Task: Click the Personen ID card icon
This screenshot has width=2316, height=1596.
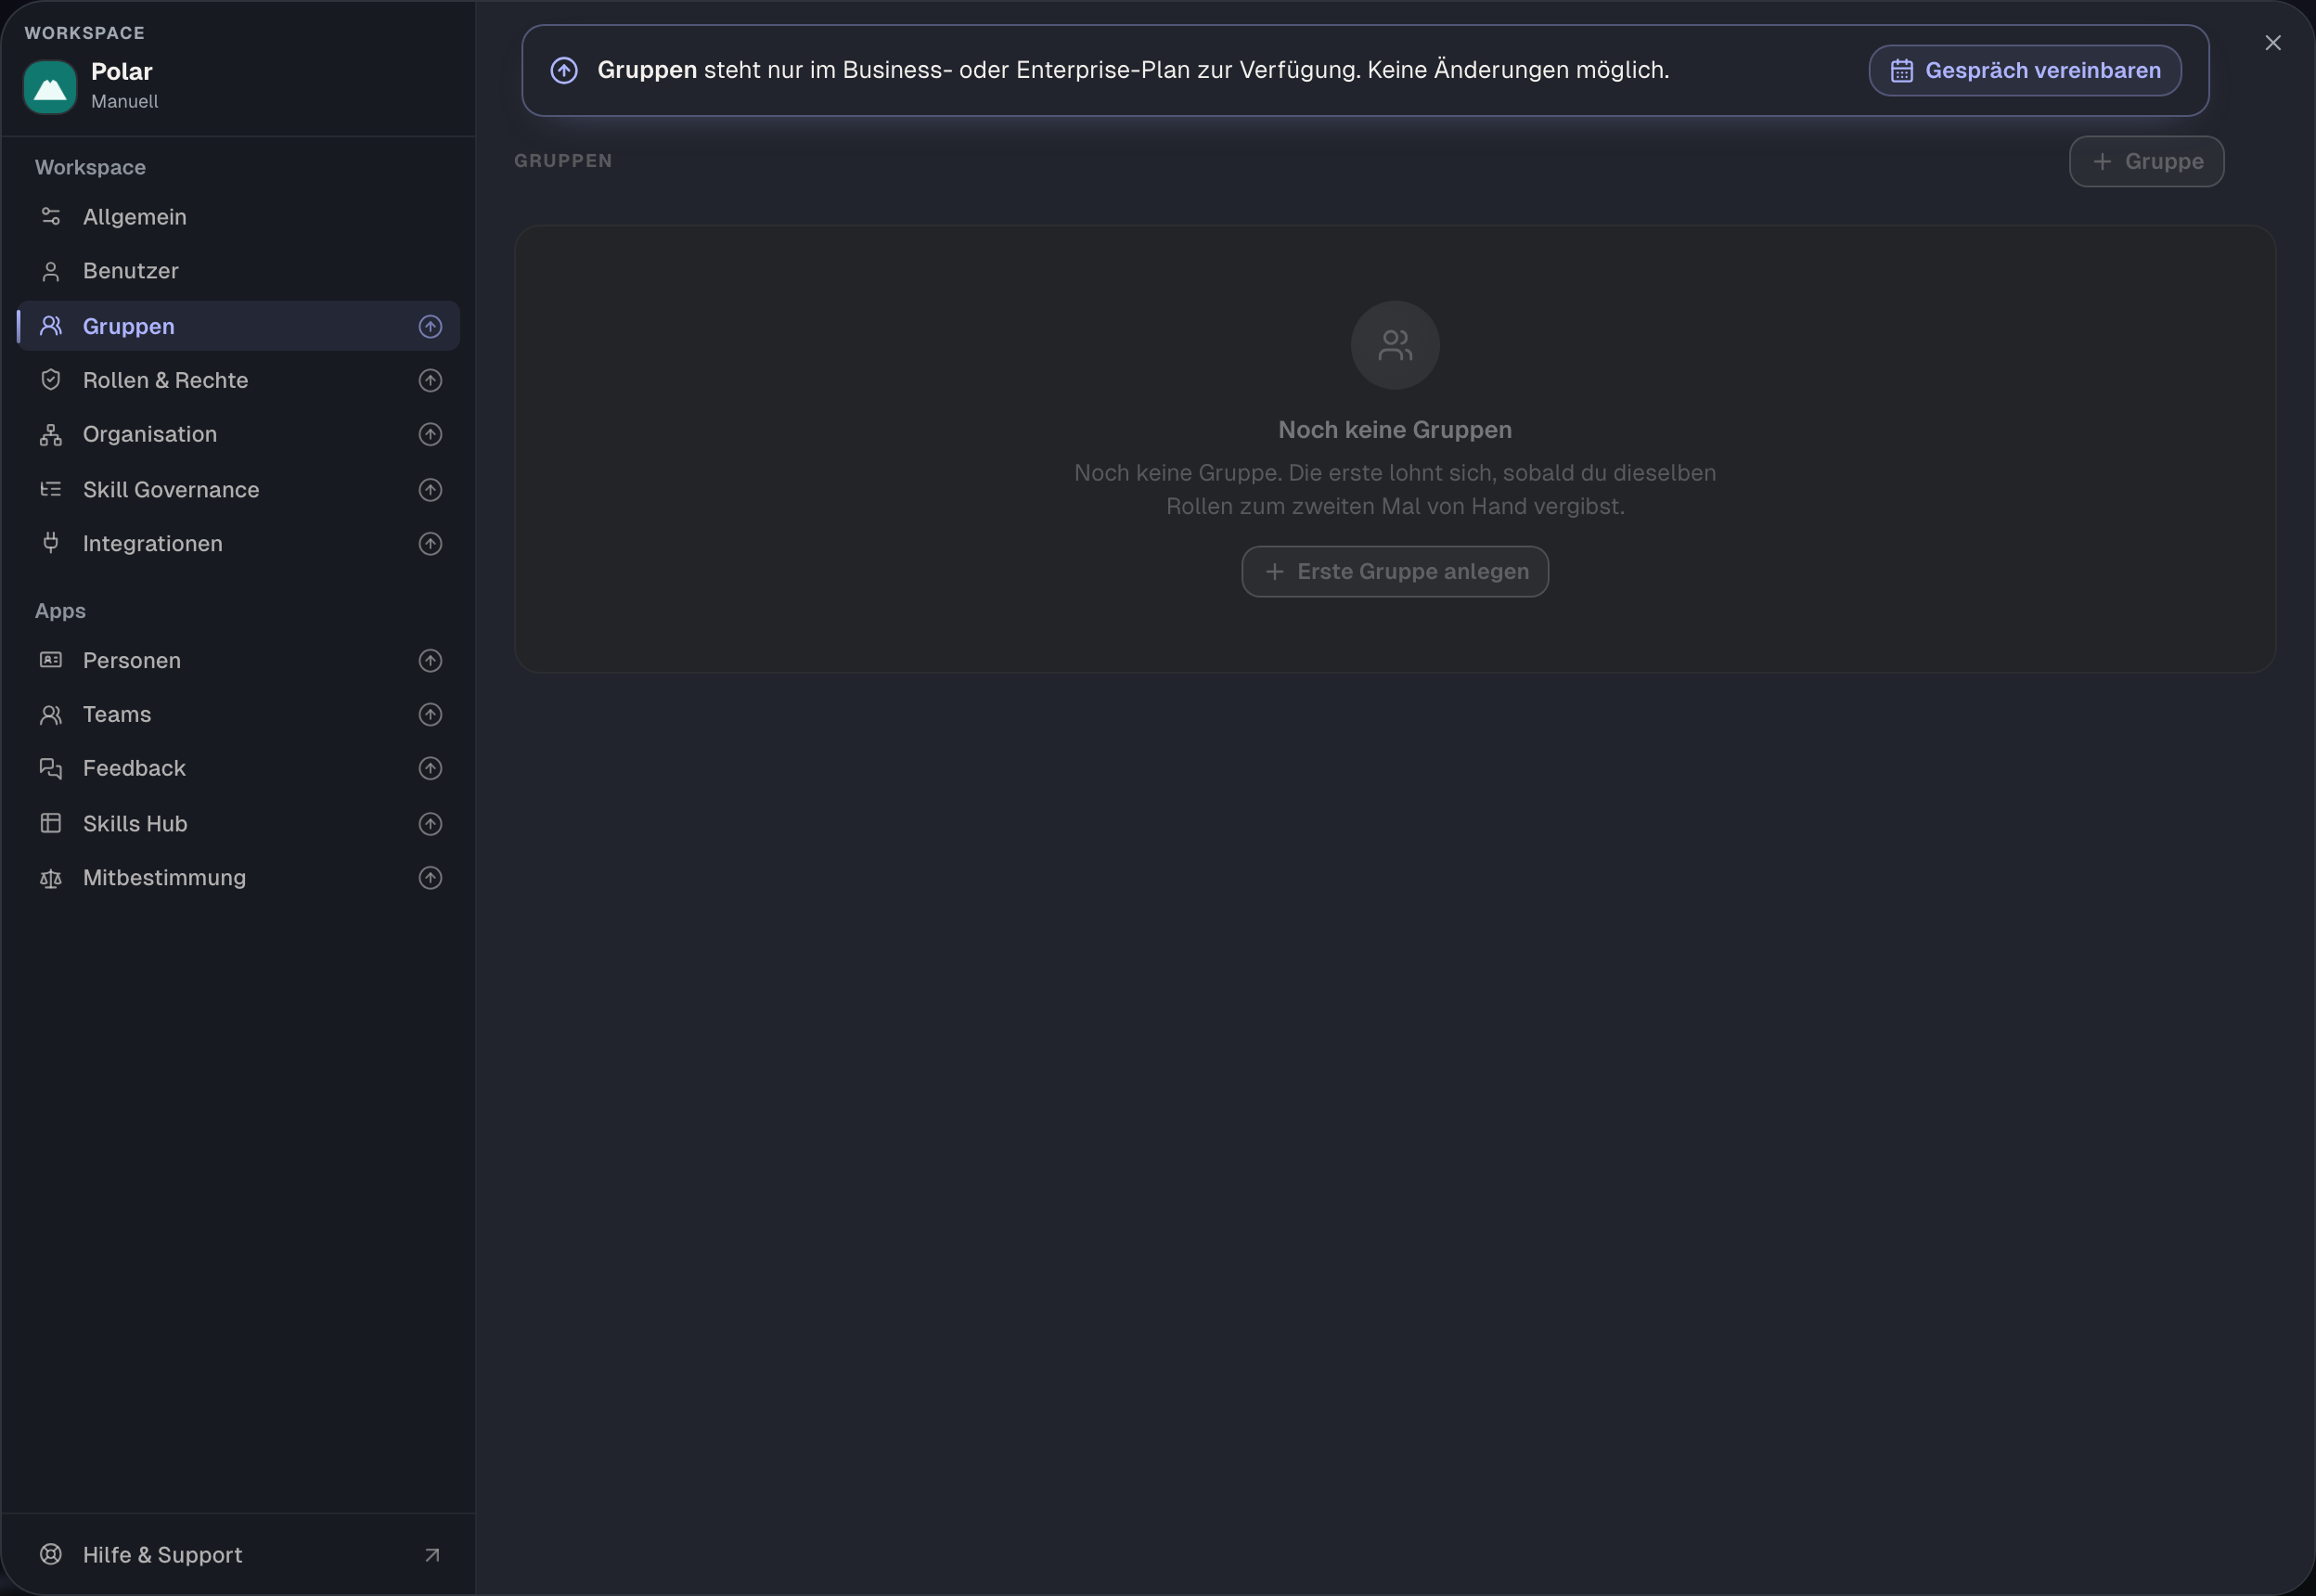Action: [x=51, y=660]
